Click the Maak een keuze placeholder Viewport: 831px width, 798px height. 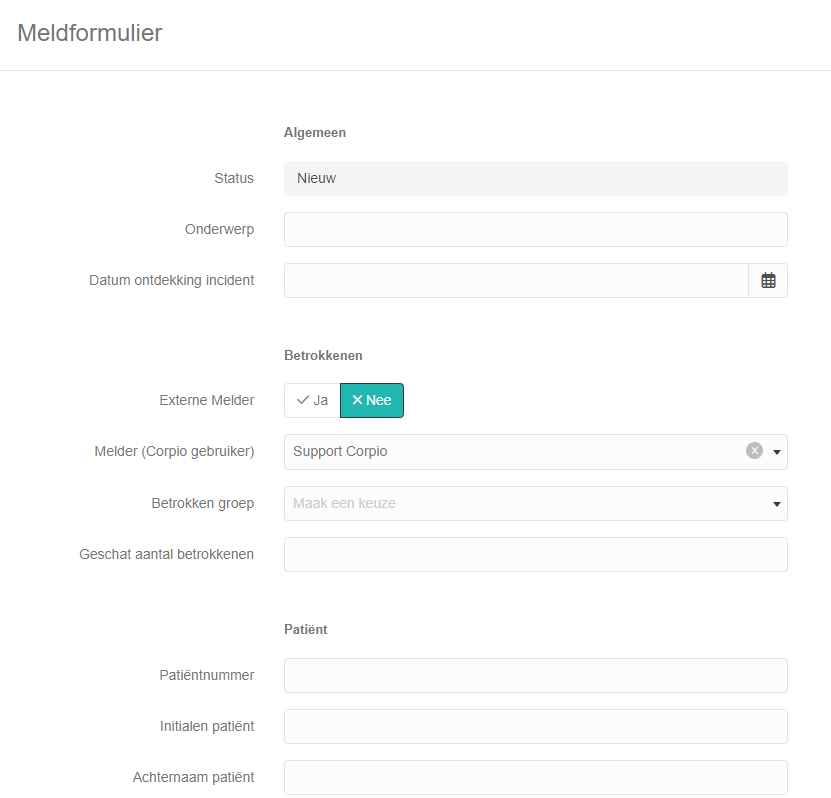pyautogui.click(x=344, y=503)
